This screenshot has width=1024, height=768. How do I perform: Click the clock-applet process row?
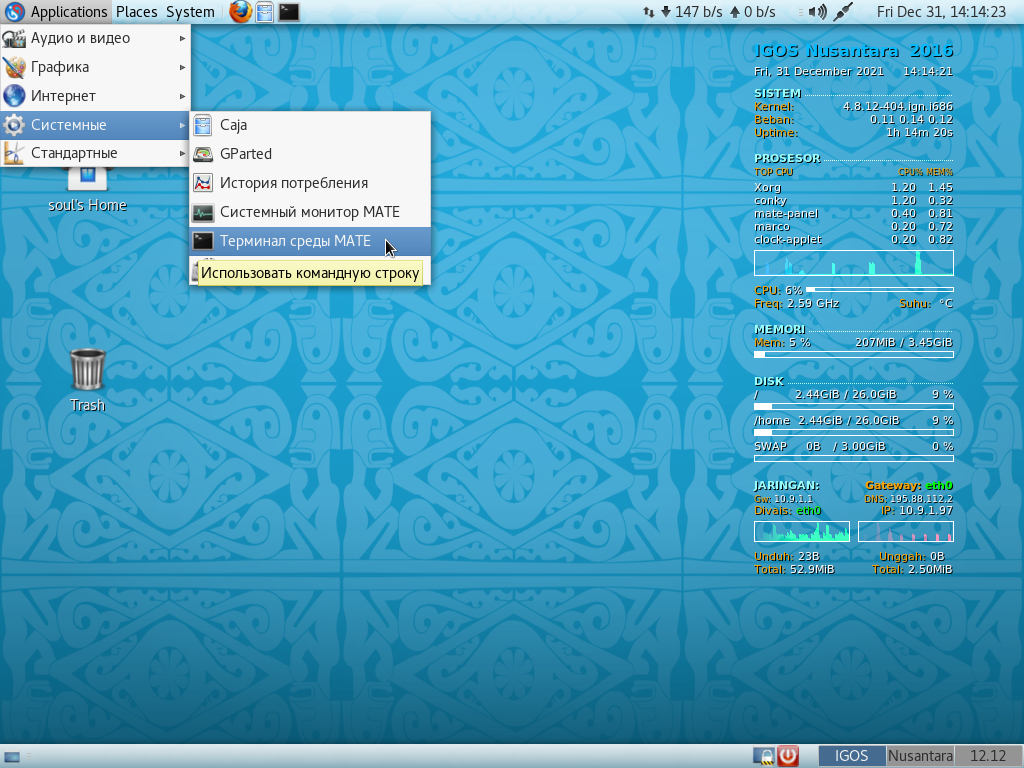854,240
